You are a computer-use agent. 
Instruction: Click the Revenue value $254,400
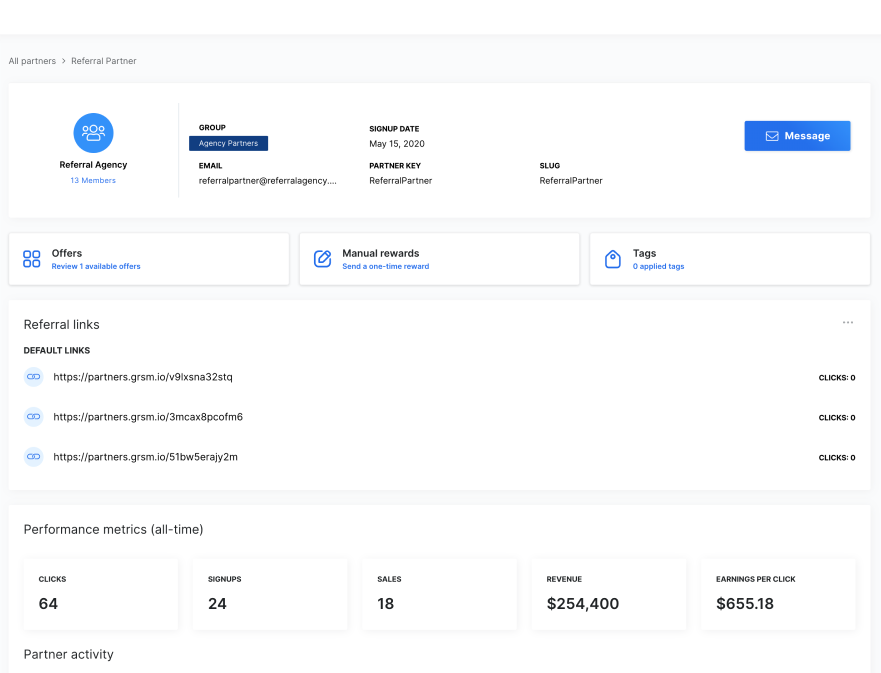(583, 604)
